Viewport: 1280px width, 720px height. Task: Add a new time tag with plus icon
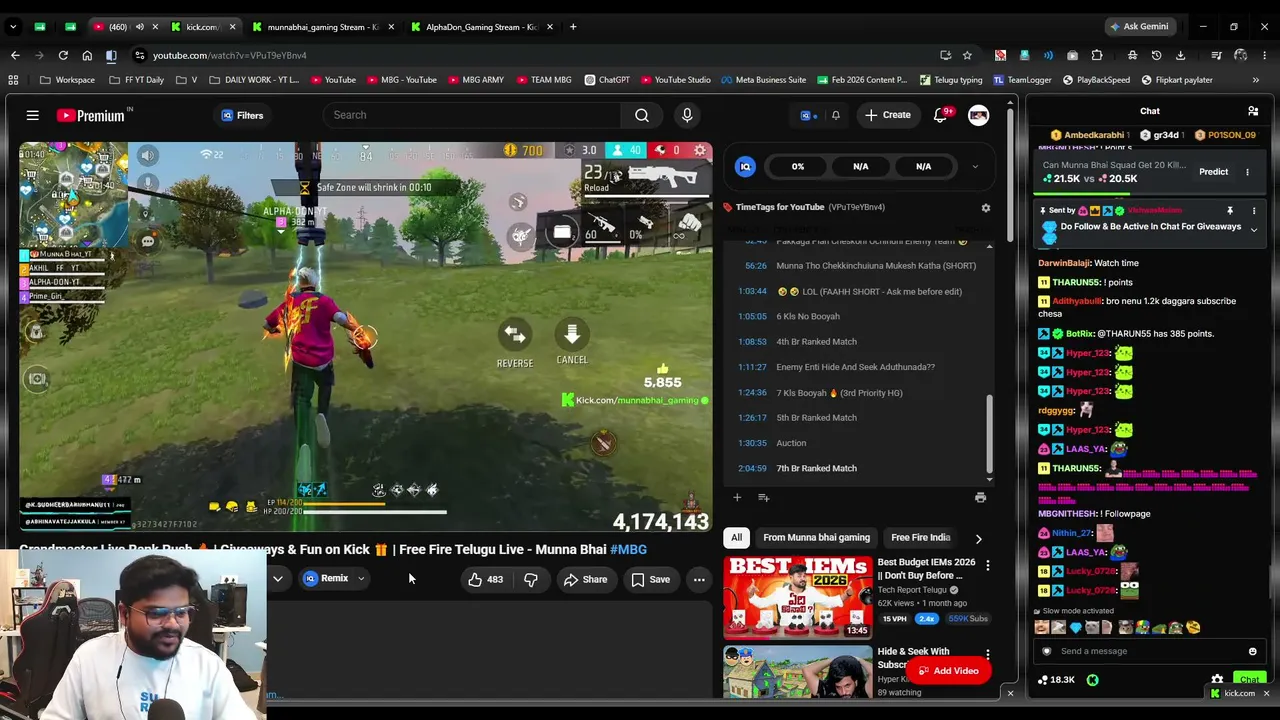tap(737, 497)
